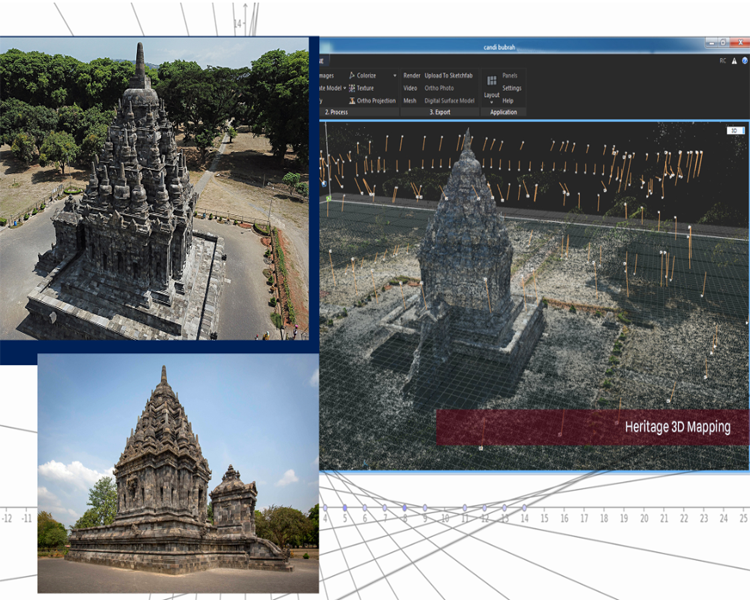Open Help in Application group

click(508, 101)
